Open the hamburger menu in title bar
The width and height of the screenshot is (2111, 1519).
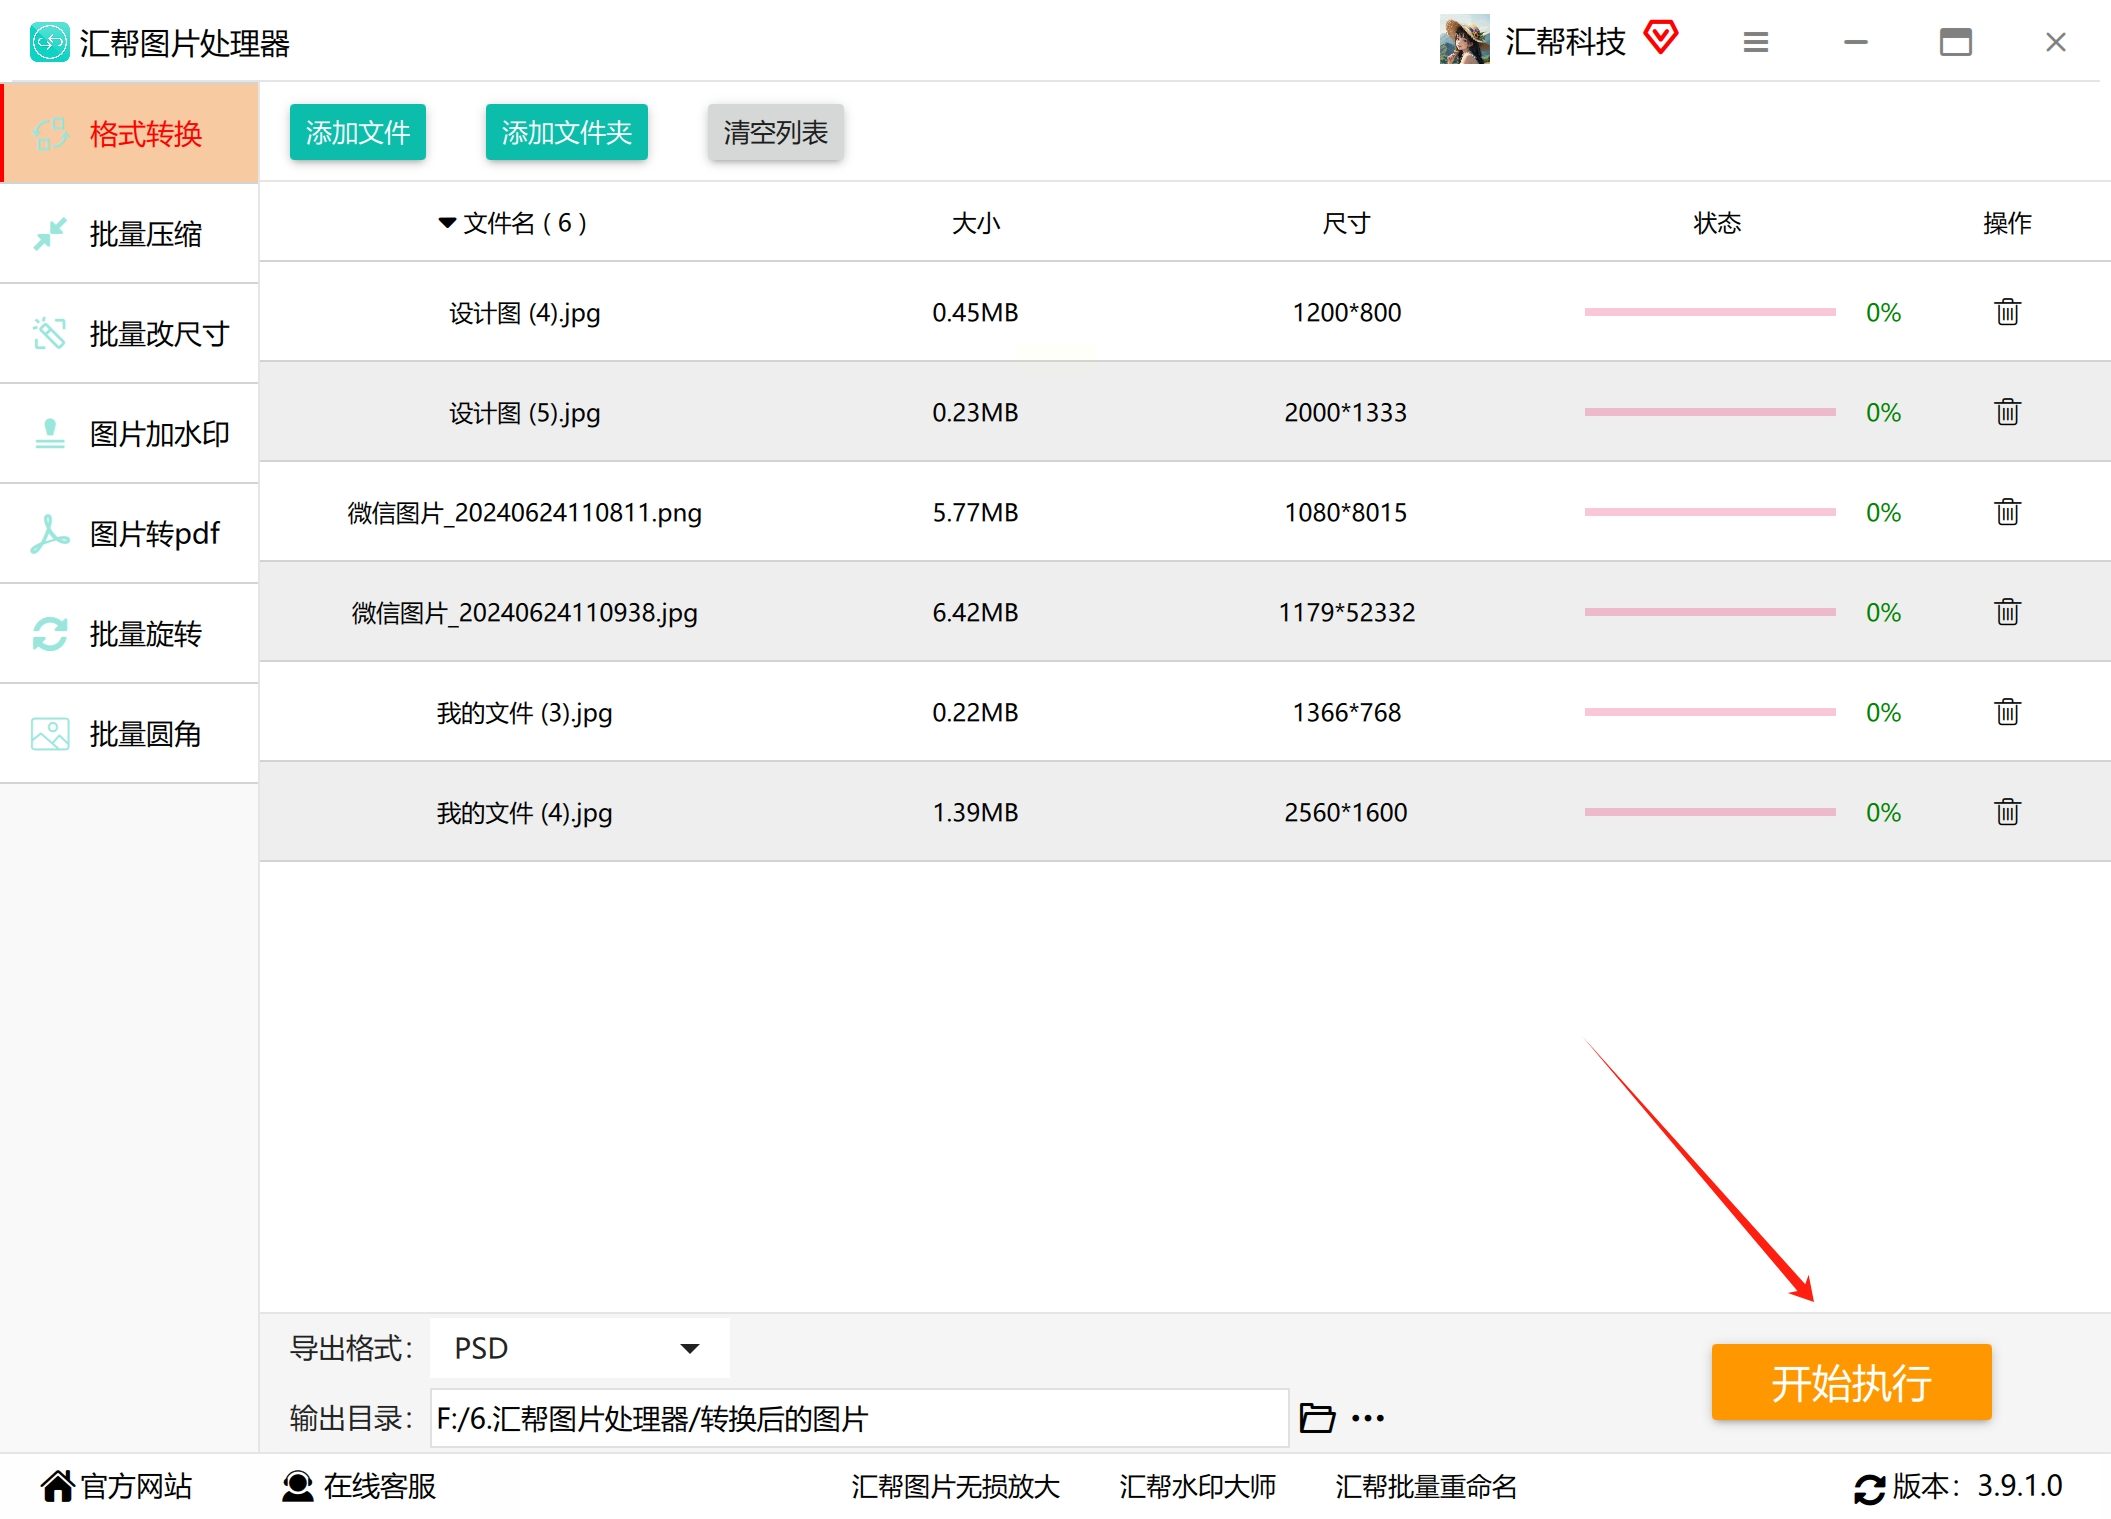click(x=1756, y=42)
